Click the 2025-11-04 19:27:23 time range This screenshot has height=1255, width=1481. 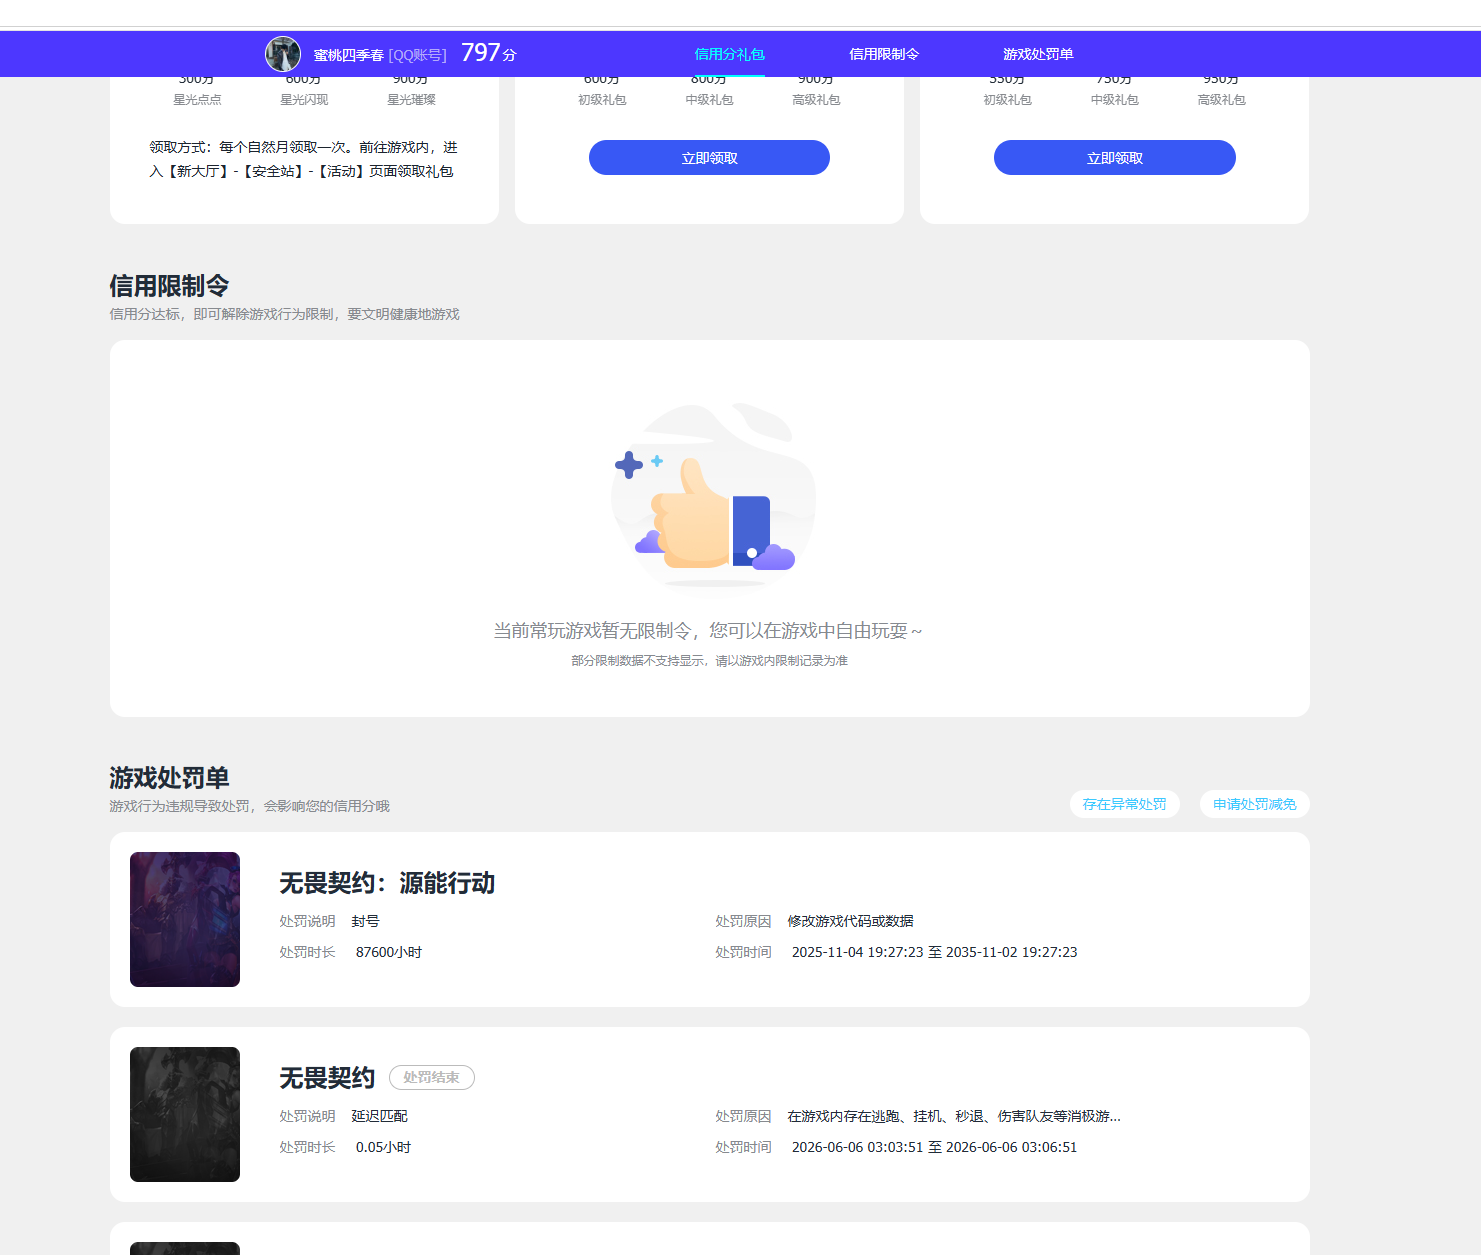pyautogui.click(x=935, y=952)
